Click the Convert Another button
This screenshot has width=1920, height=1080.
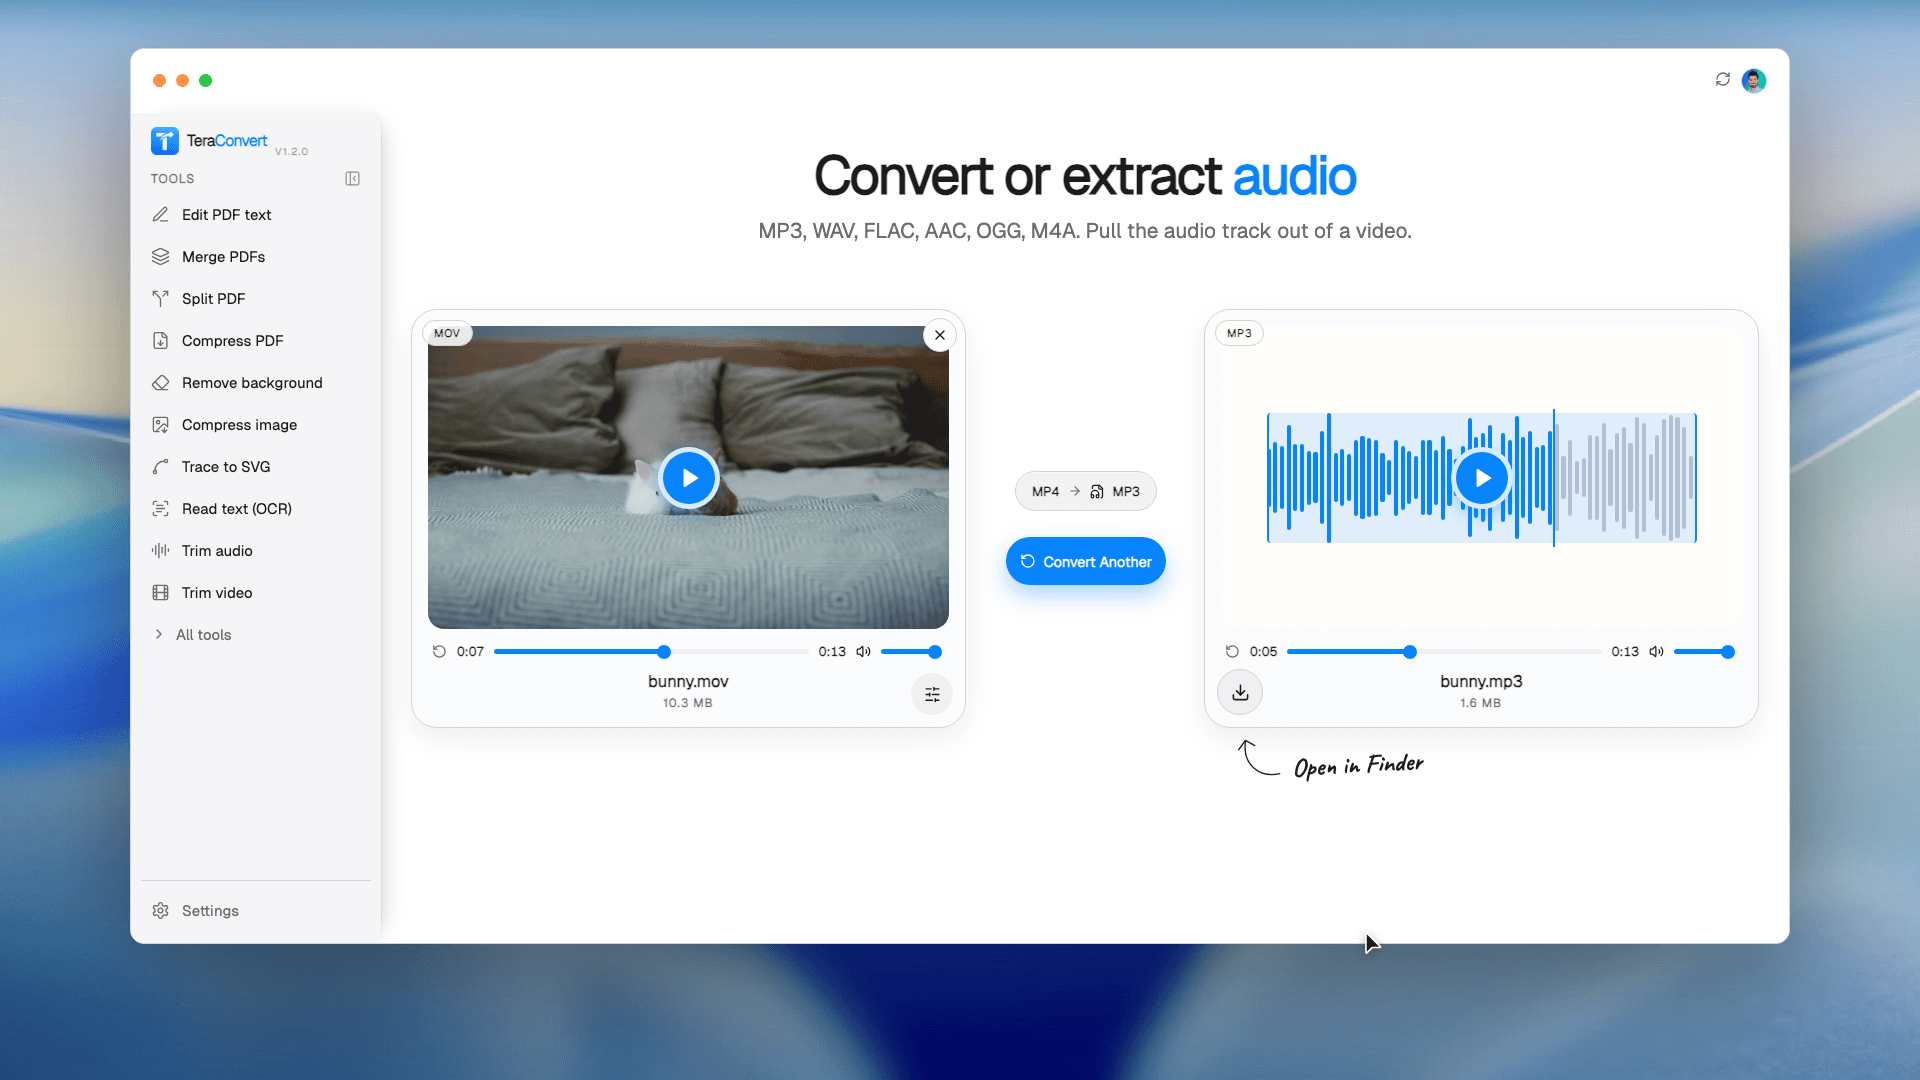pos(1086,561)
